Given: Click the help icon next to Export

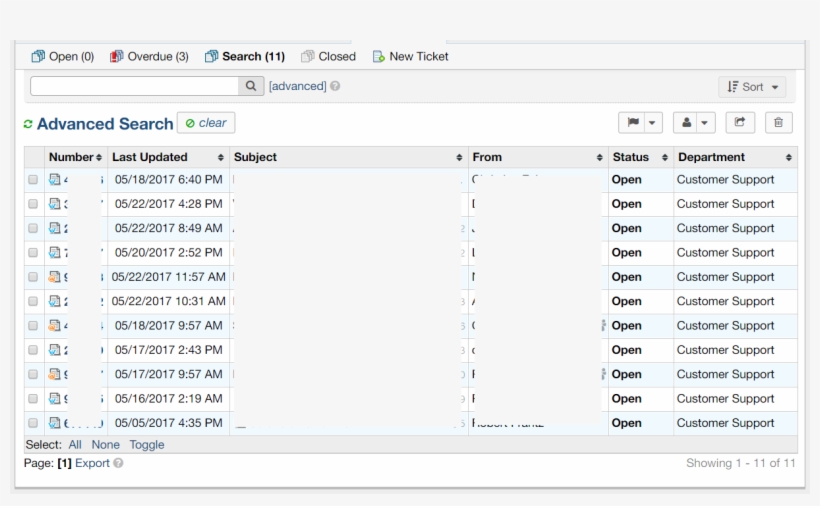Looking at the screenshot, I should (x=119, y=464).
